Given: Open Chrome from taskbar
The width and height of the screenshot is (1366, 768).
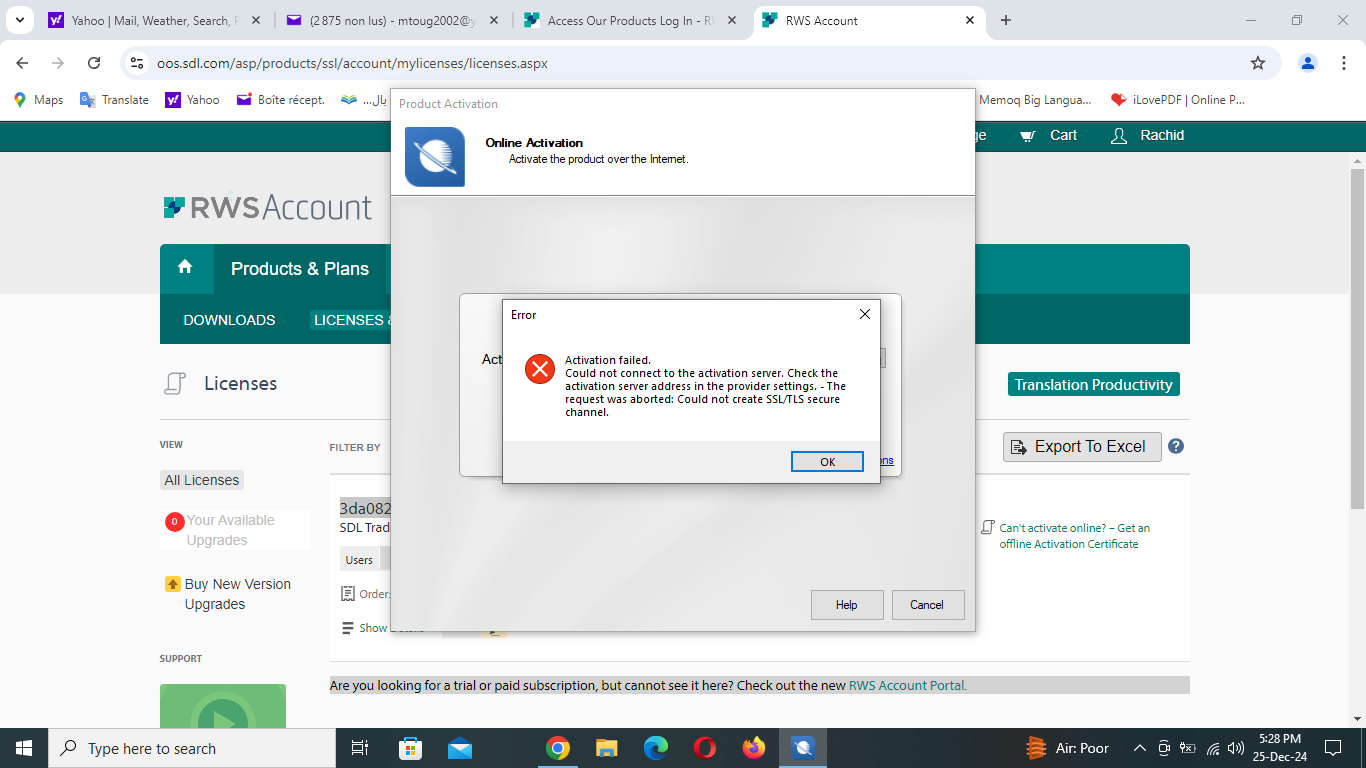Looking at the screenshot, I should 558,748.
